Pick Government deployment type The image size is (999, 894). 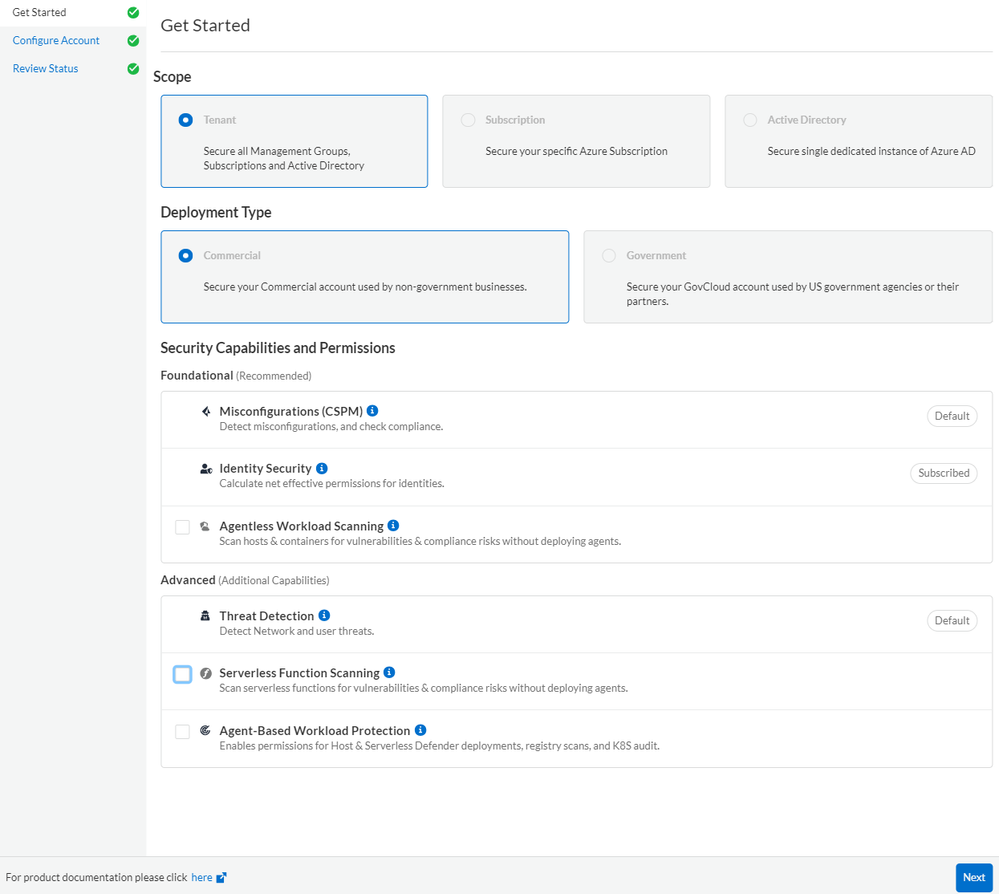(x=609, y=256)
